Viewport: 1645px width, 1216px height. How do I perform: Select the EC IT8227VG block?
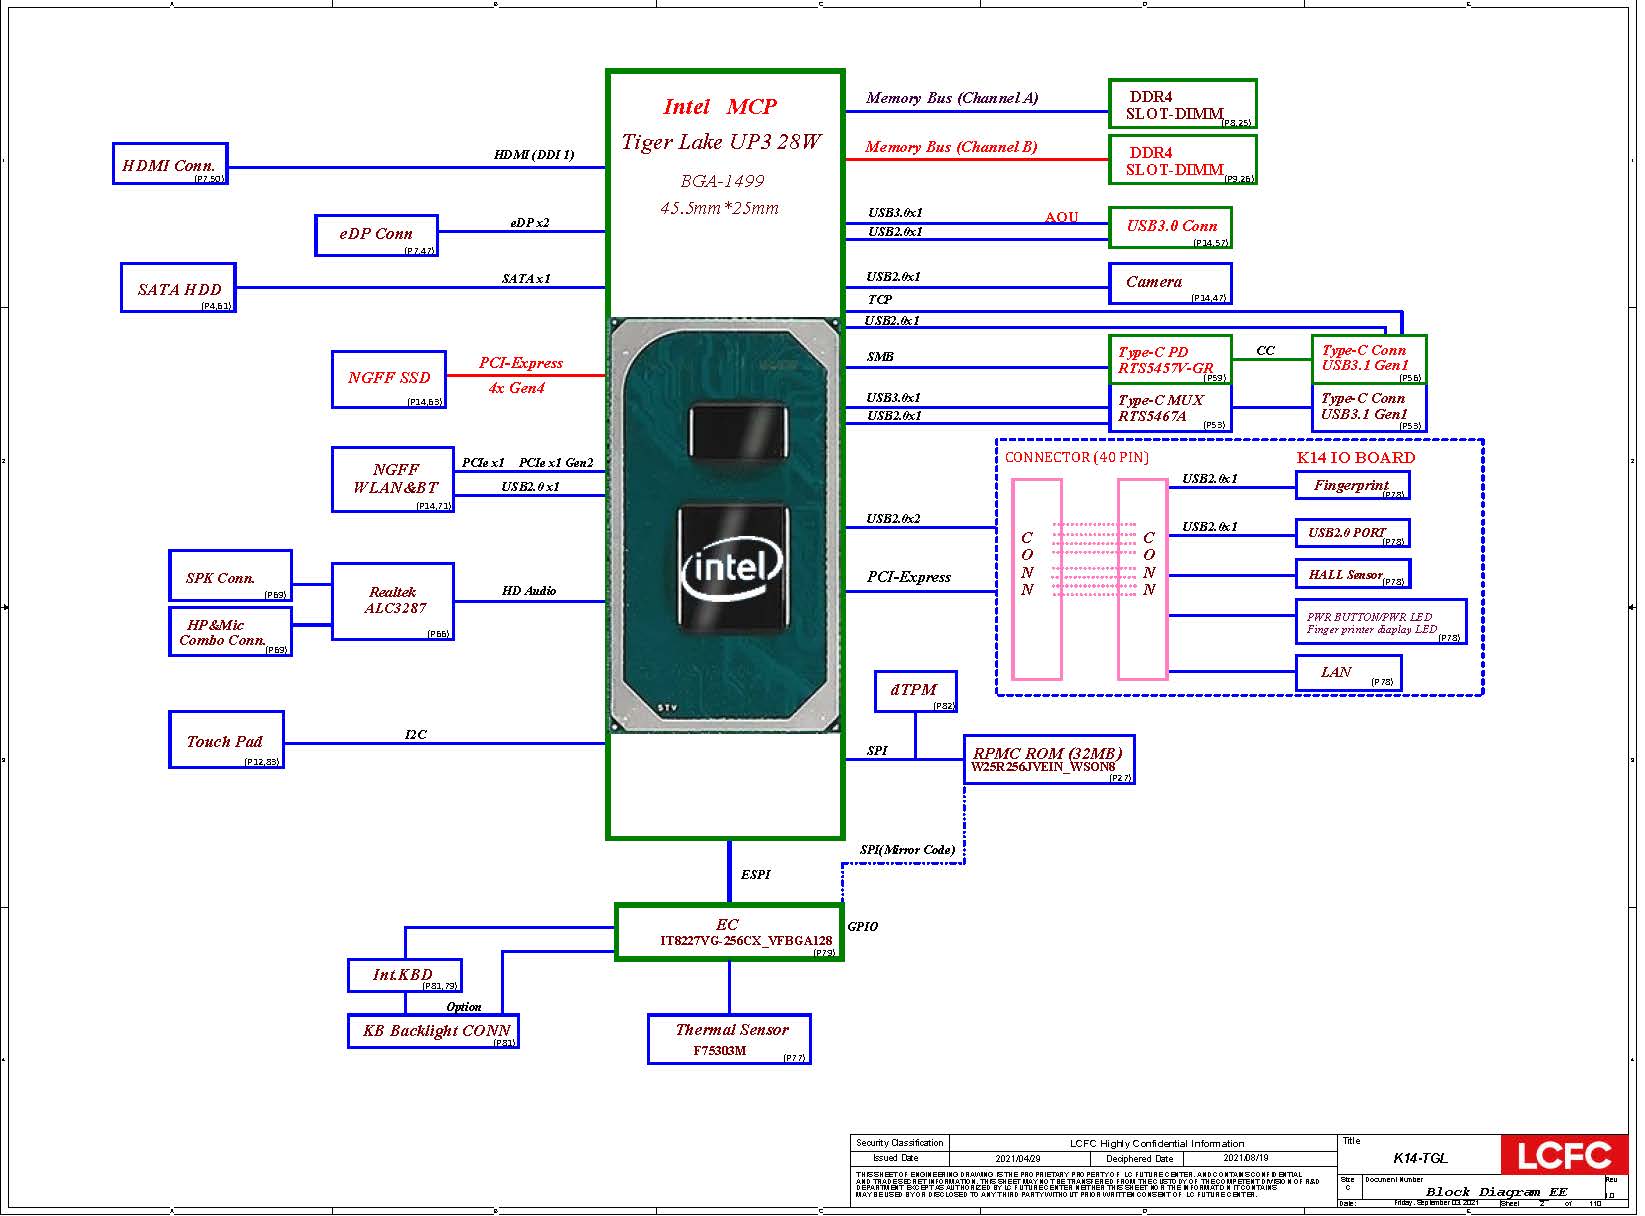(729, 932)
